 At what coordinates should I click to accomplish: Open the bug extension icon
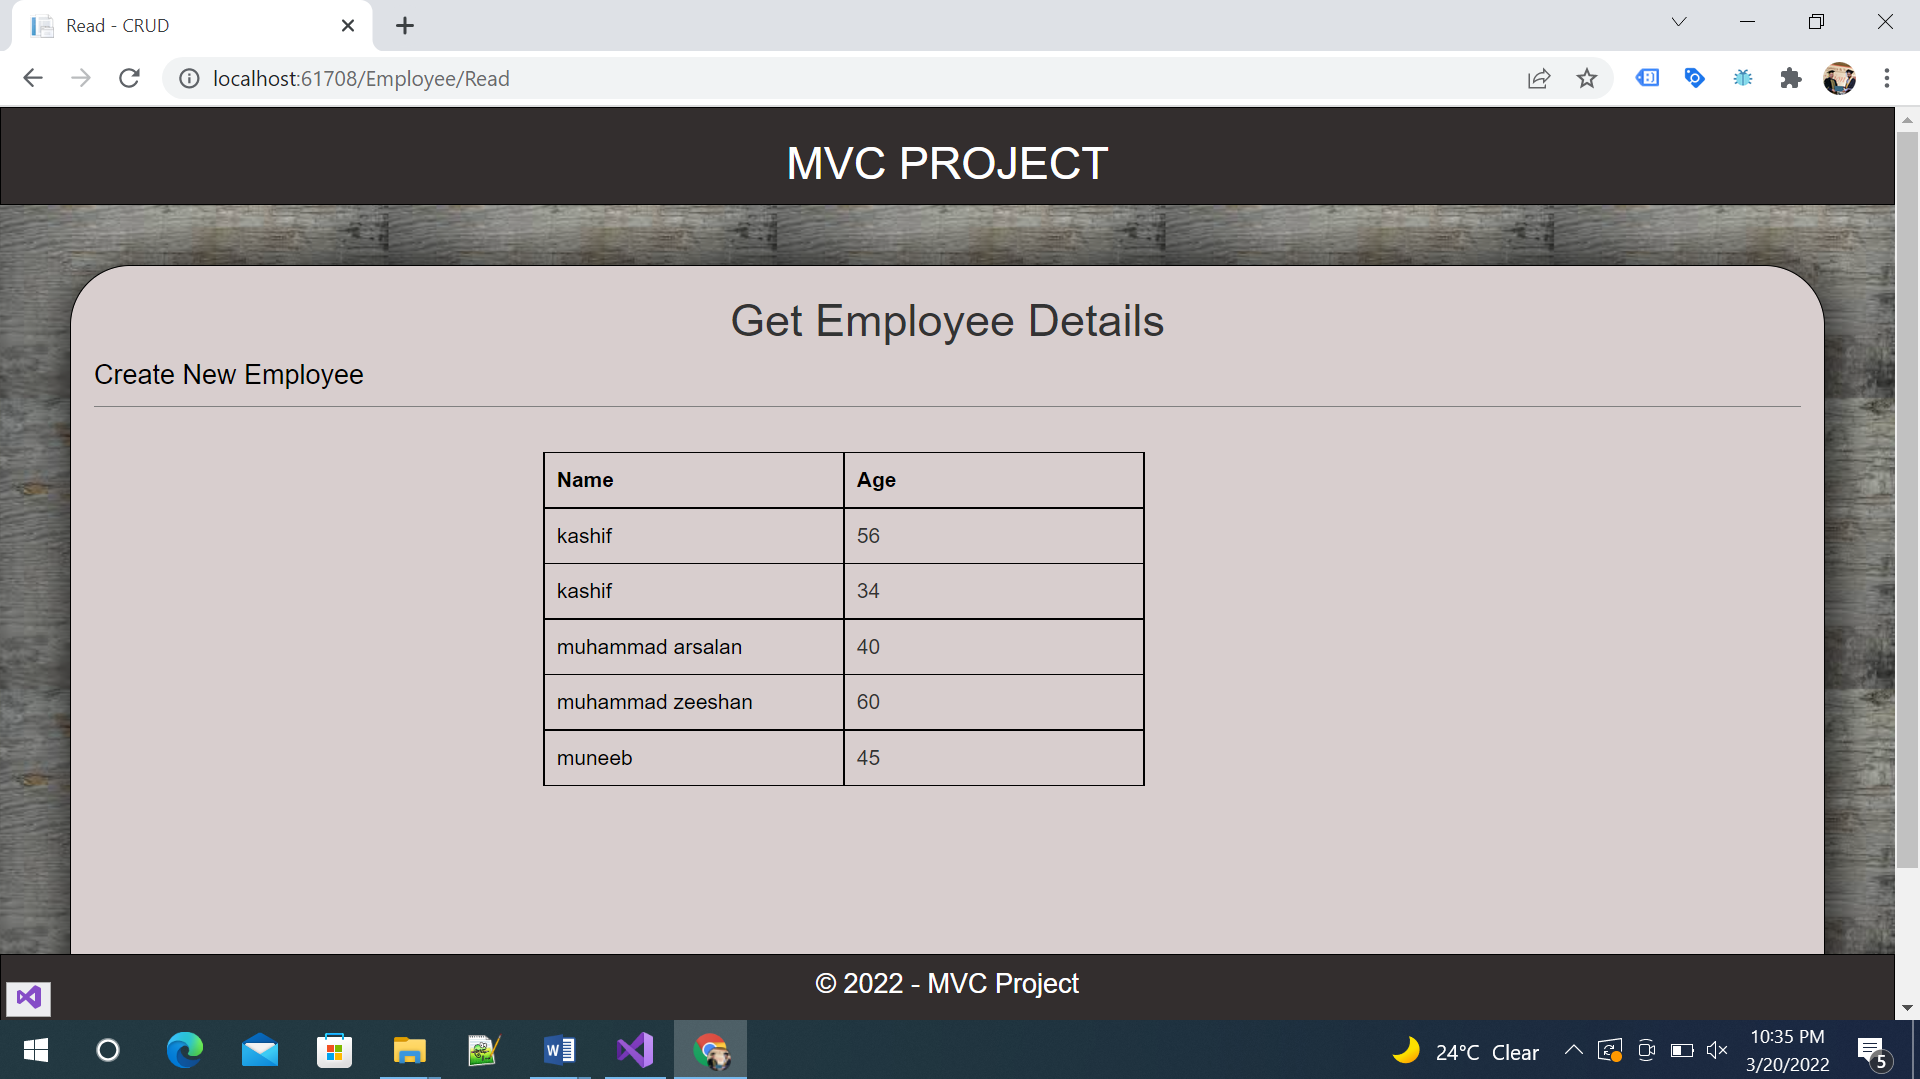point(1743,78)
